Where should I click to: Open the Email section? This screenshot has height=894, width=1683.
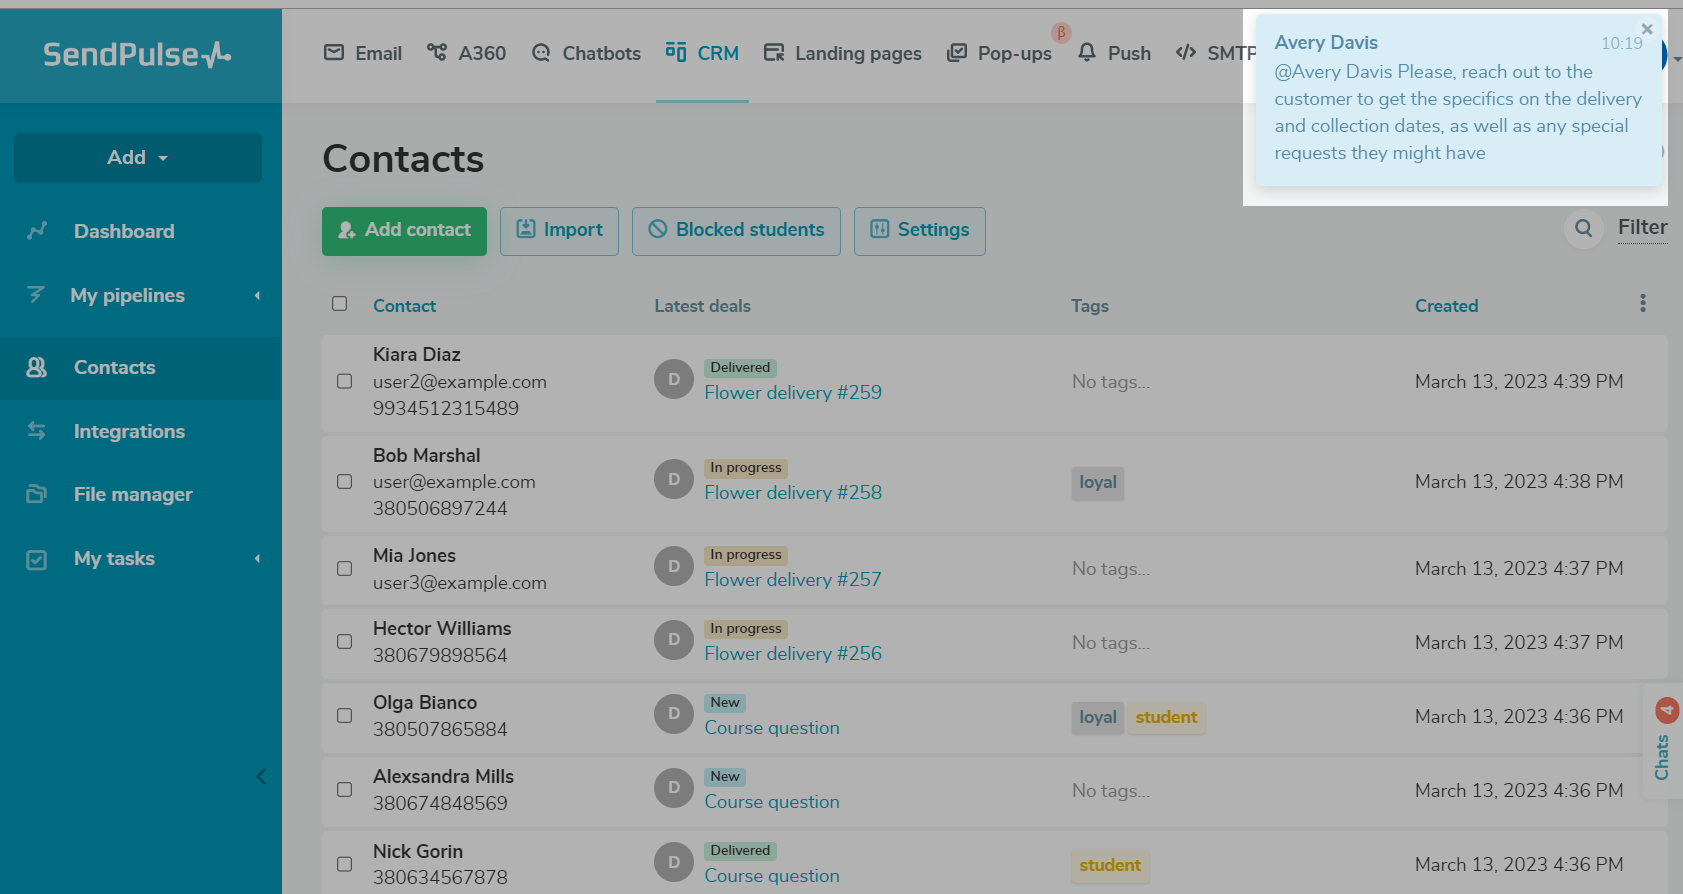pyautogui.click(x=363, y=53)
